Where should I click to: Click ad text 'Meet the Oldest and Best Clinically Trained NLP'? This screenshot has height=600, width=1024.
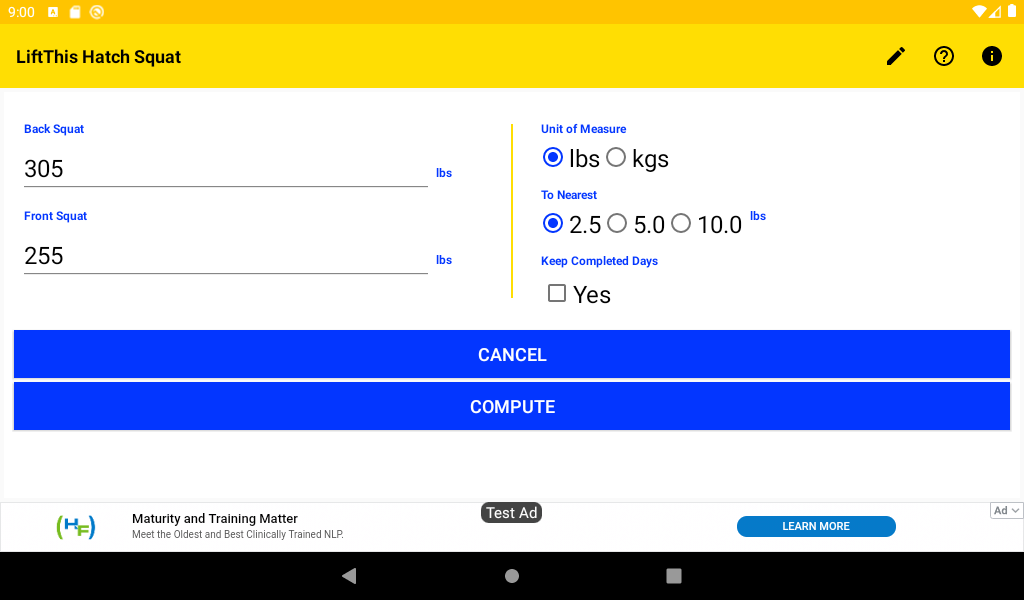point(238,534)
